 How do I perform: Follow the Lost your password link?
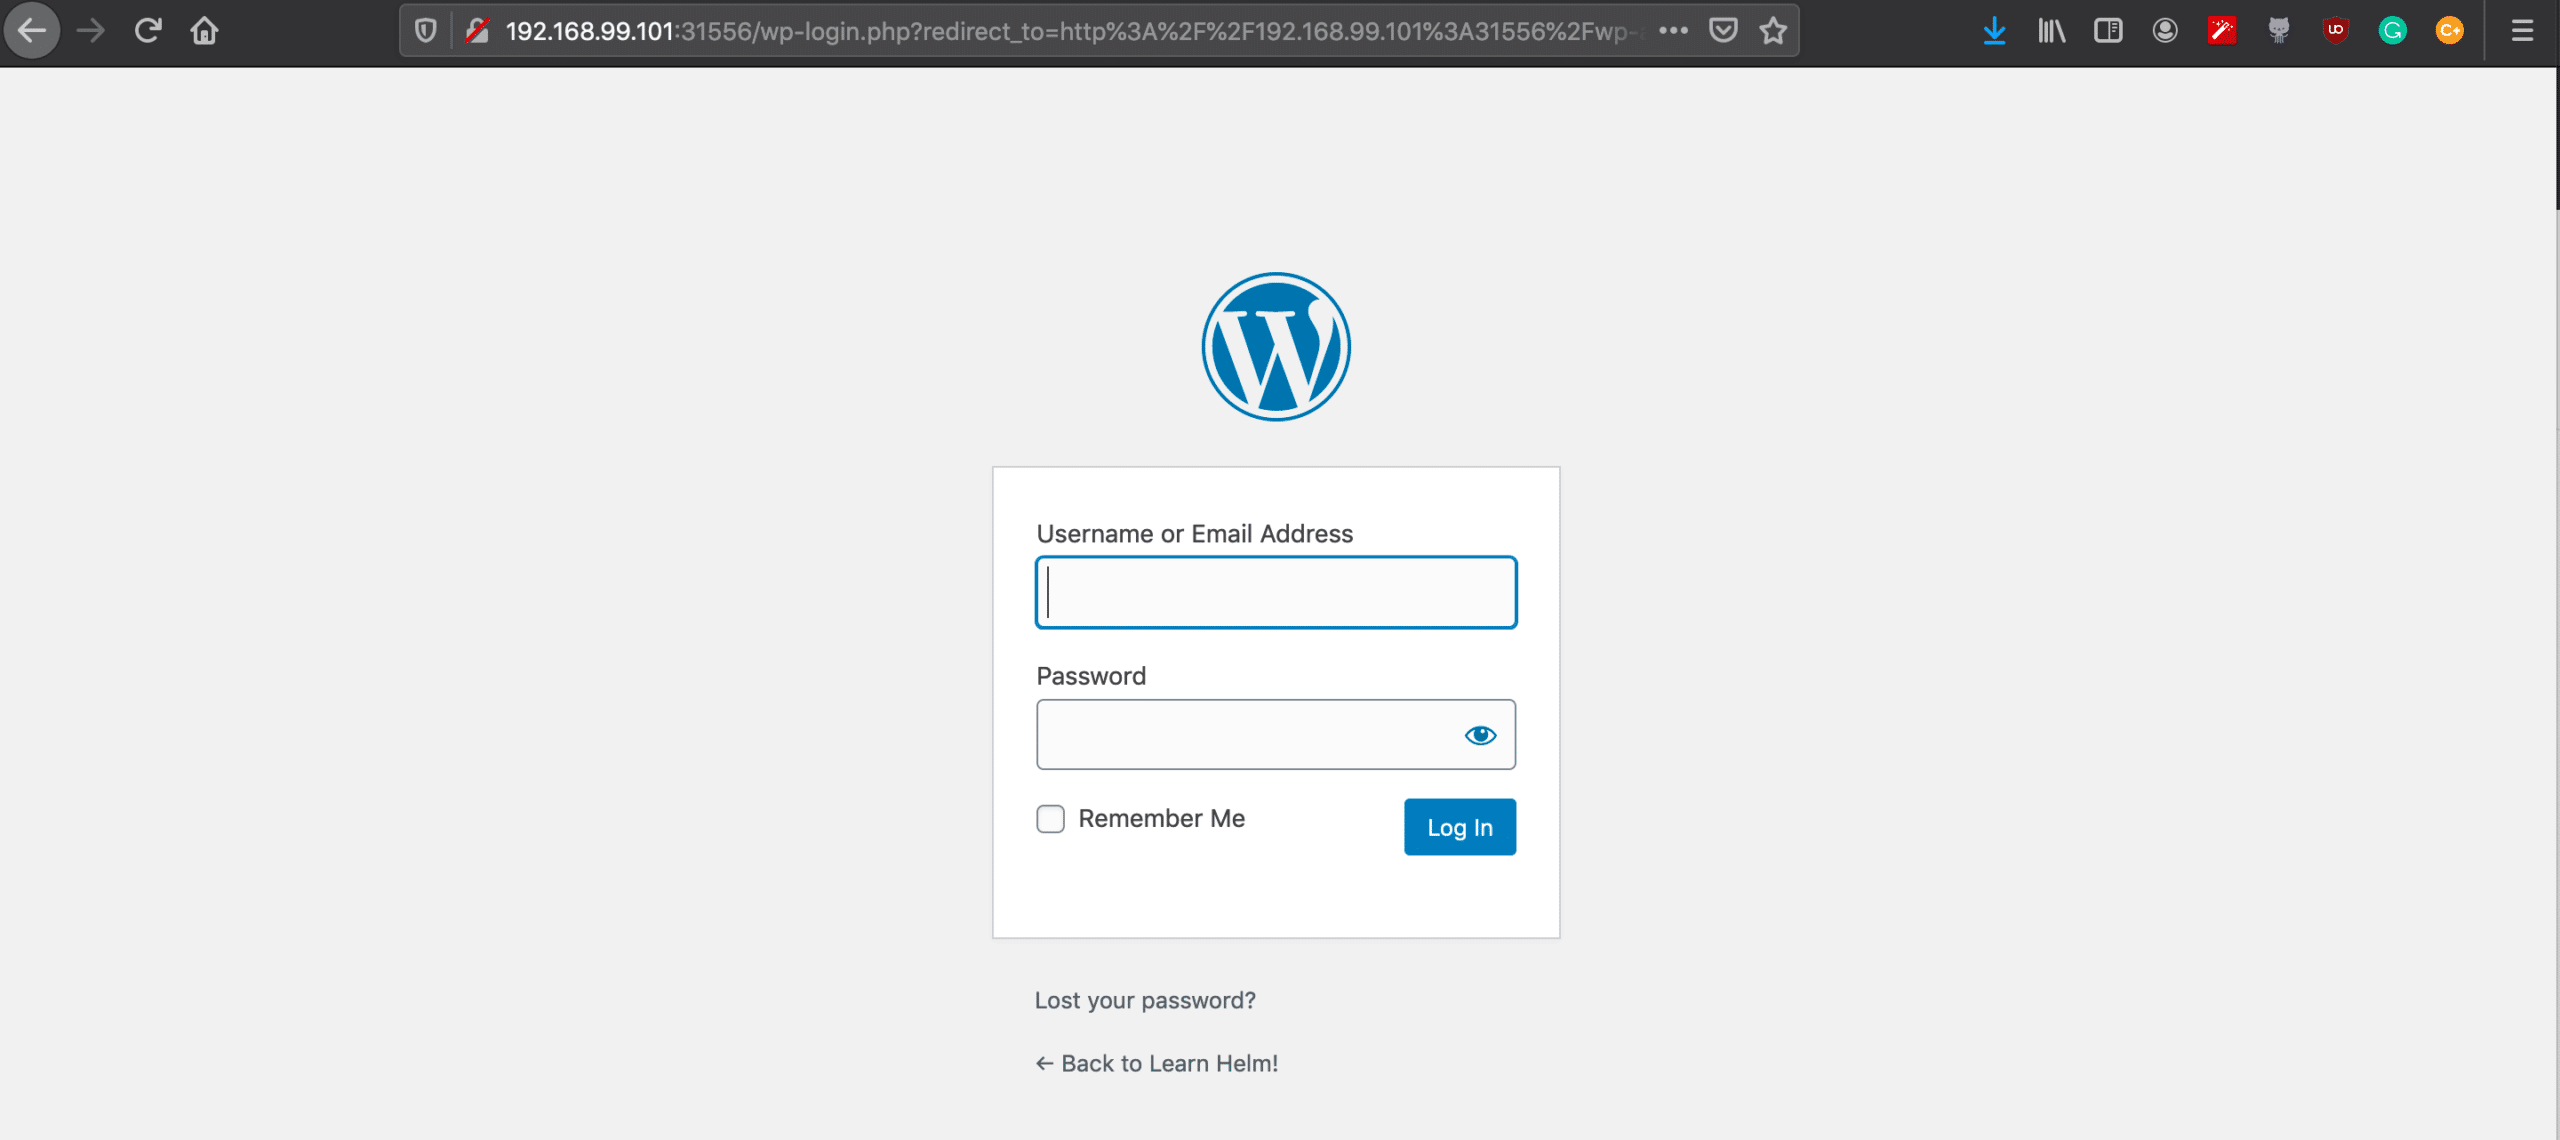pos(1145,1001)
